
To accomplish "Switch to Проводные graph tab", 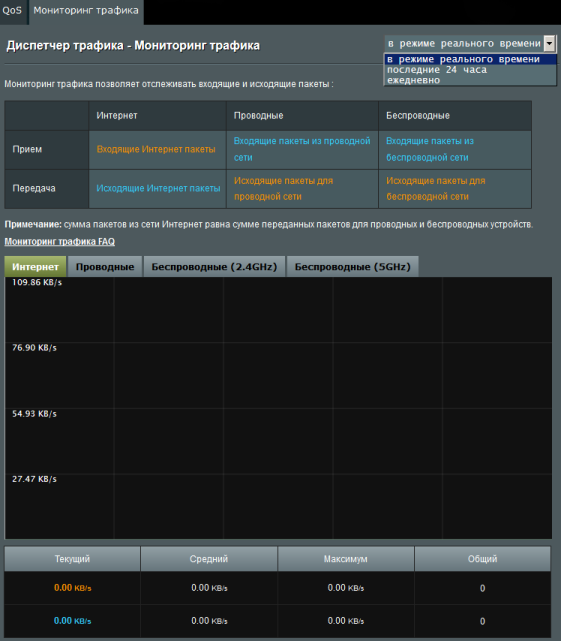I will pos(105,267).
